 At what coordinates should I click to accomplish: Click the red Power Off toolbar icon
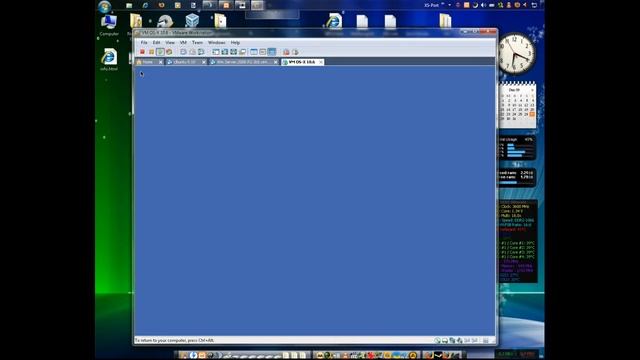142,52
